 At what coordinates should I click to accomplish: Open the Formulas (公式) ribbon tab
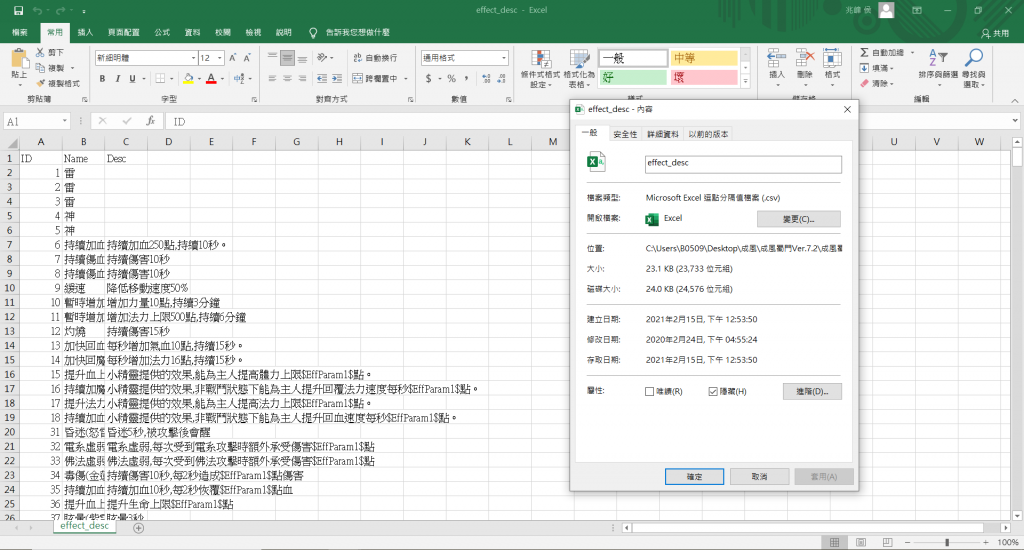pos(162,32)
